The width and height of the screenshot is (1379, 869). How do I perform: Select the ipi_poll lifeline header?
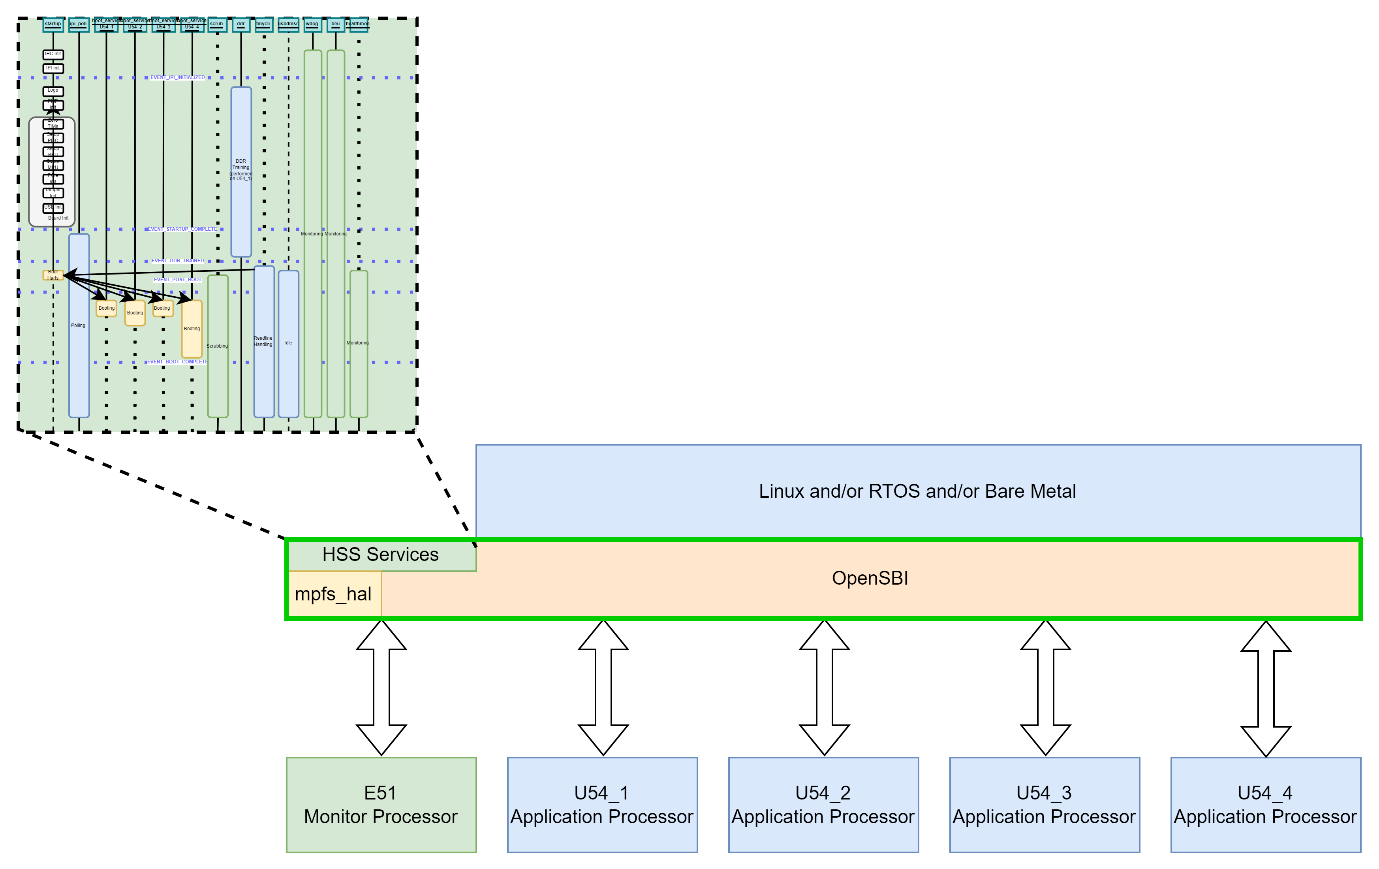(x=78, y=25)
